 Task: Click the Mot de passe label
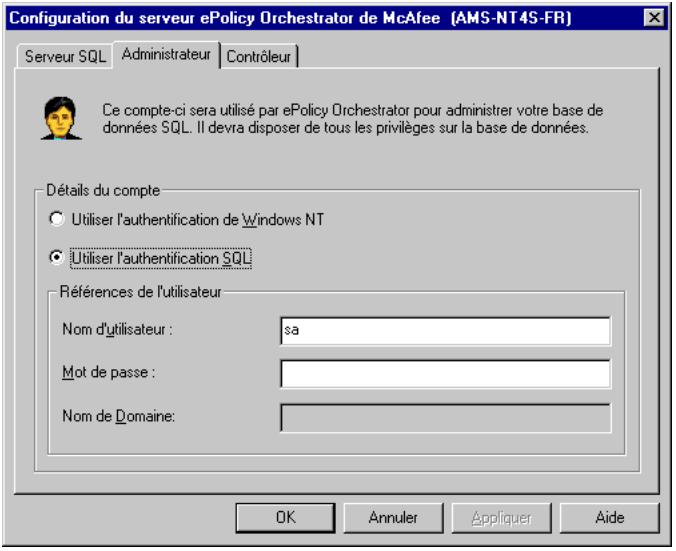109,372
